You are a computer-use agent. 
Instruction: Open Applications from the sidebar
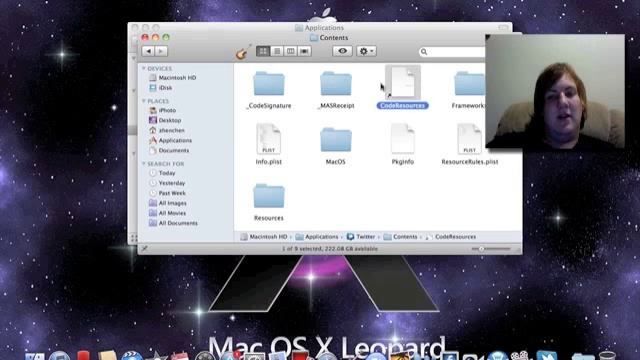[x=170, y=140]
